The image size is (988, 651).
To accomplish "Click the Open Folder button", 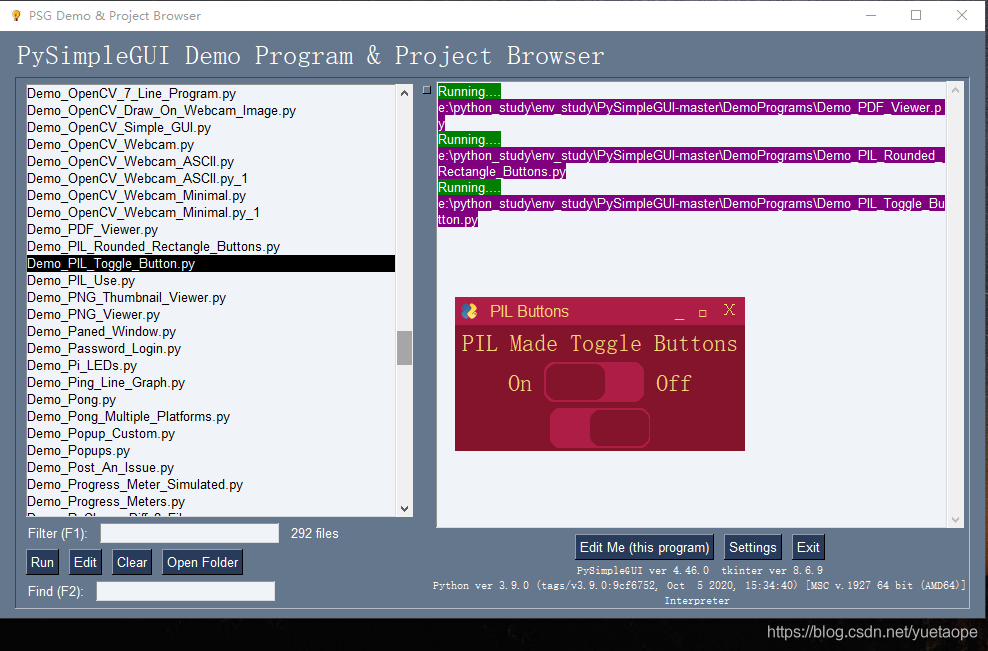I will point(202,562).
